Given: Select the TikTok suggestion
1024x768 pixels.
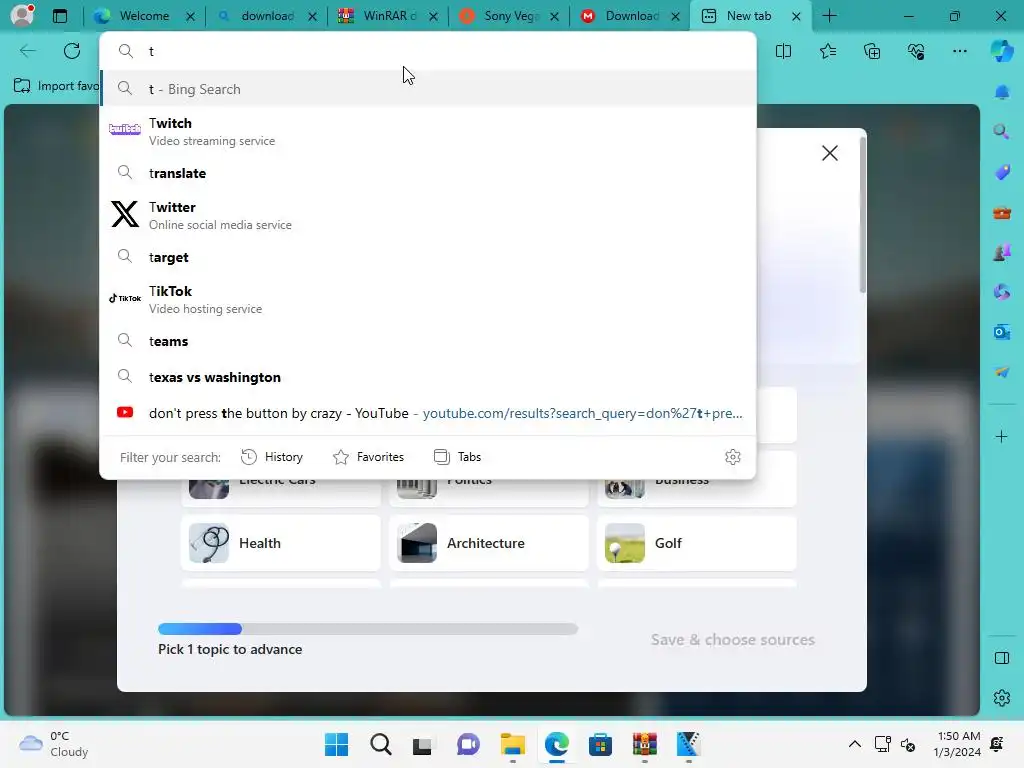Looking at the screenshot, I should click(428, 299).
